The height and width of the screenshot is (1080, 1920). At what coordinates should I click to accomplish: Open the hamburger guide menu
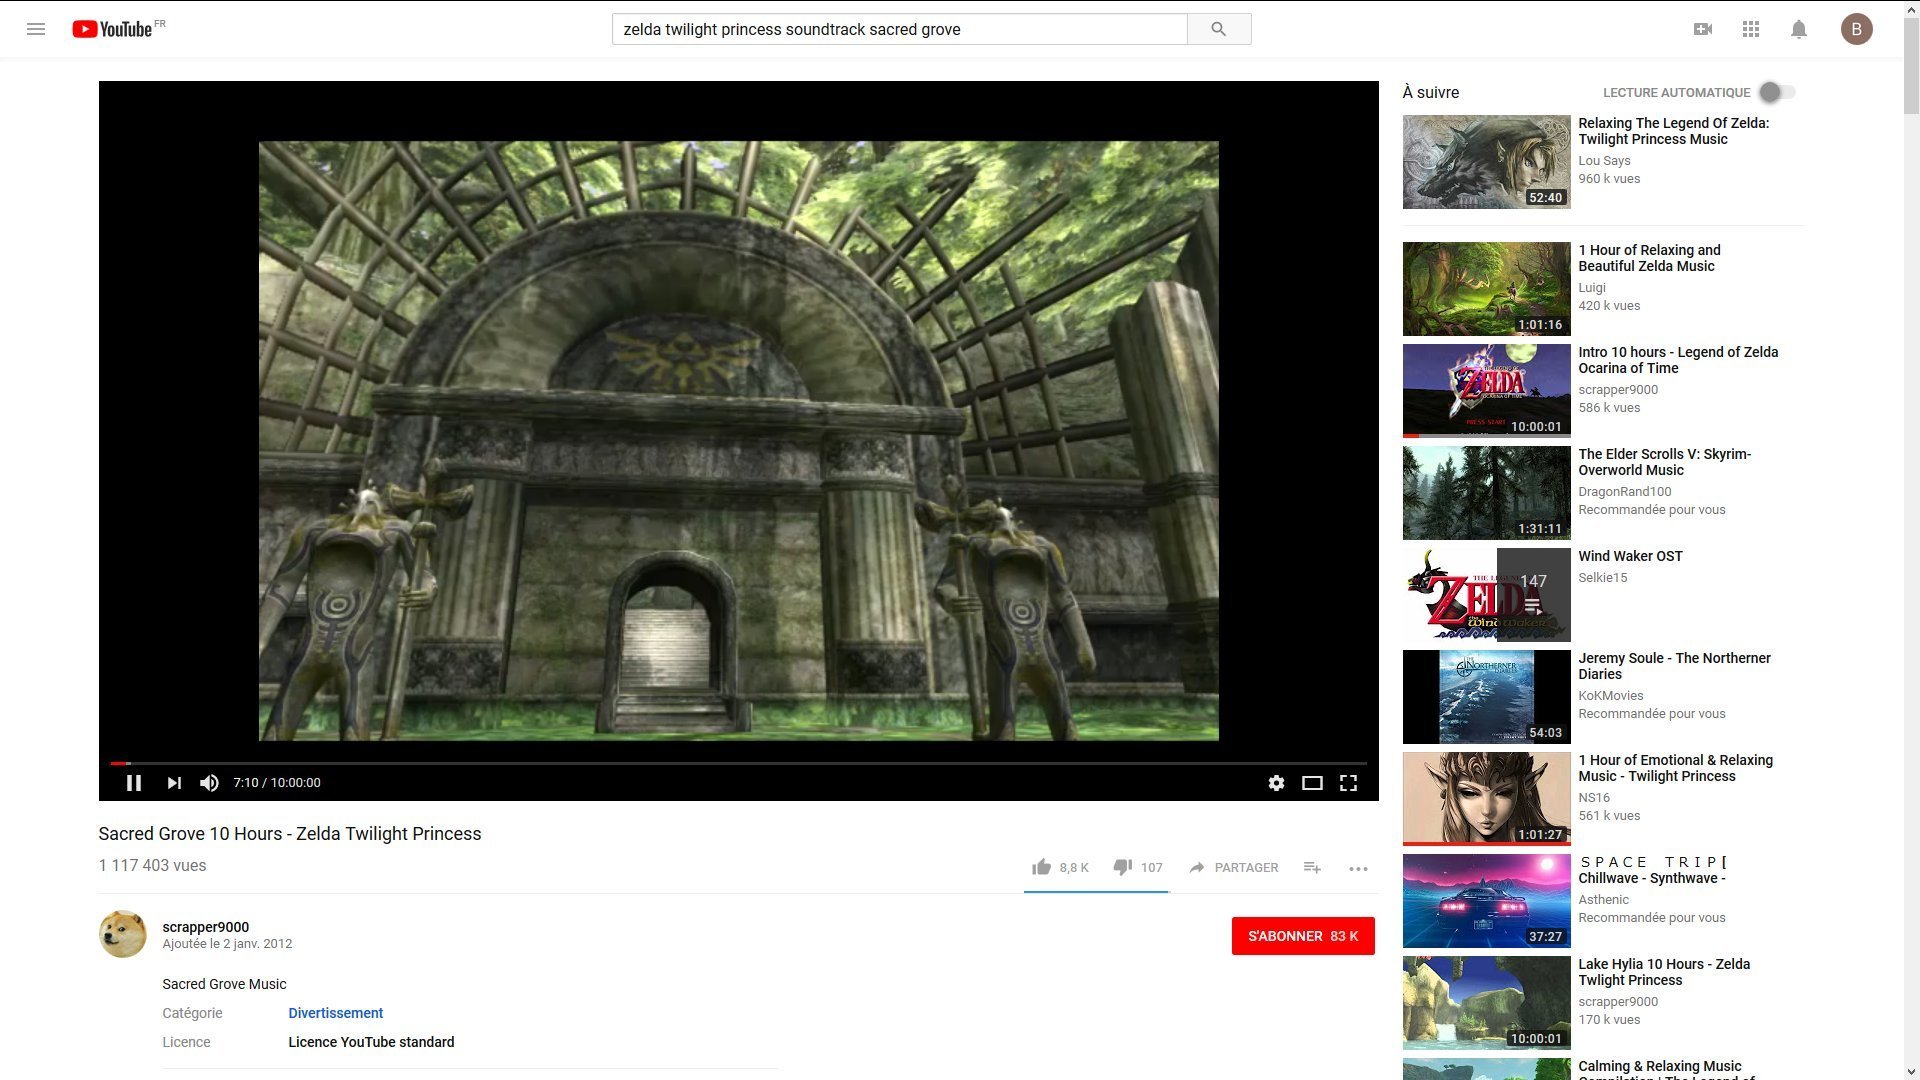pyautogui.click(x=36, y=29)
